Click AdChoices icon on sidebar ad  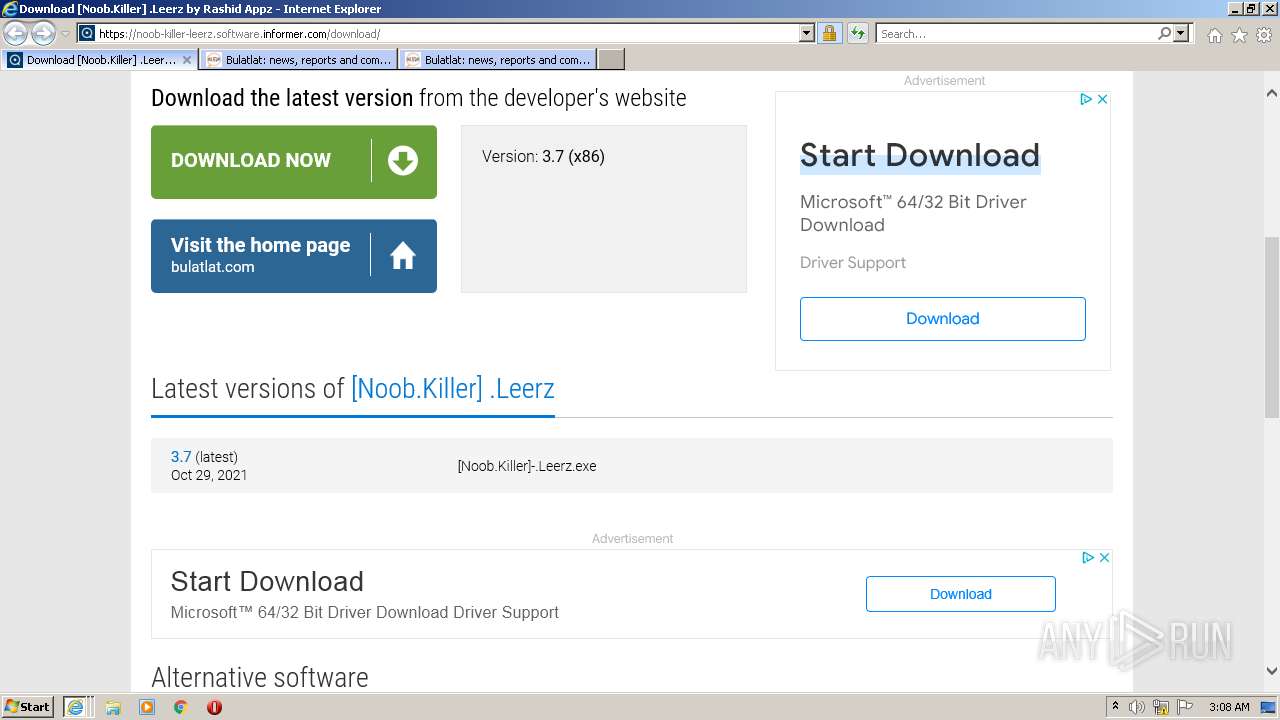1086,99
